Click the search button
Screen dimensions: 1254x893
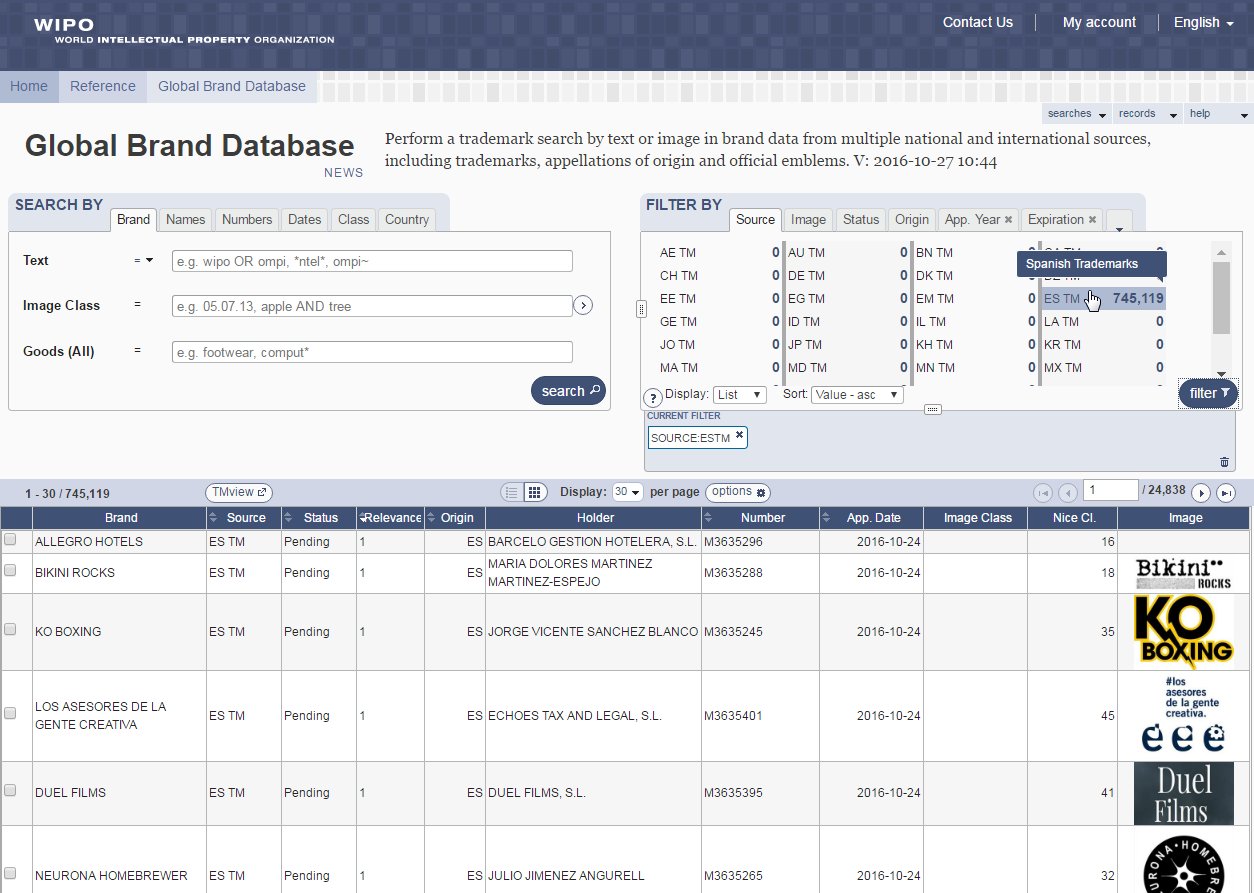point(569,391)
